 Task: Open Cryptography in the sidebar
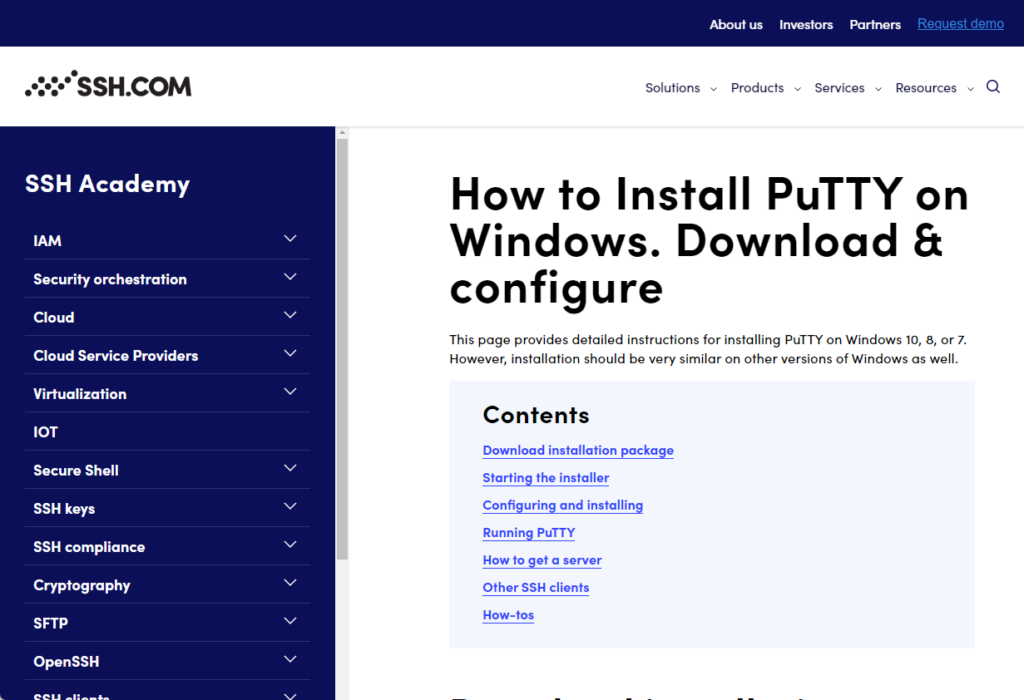[x=82, y=585]
